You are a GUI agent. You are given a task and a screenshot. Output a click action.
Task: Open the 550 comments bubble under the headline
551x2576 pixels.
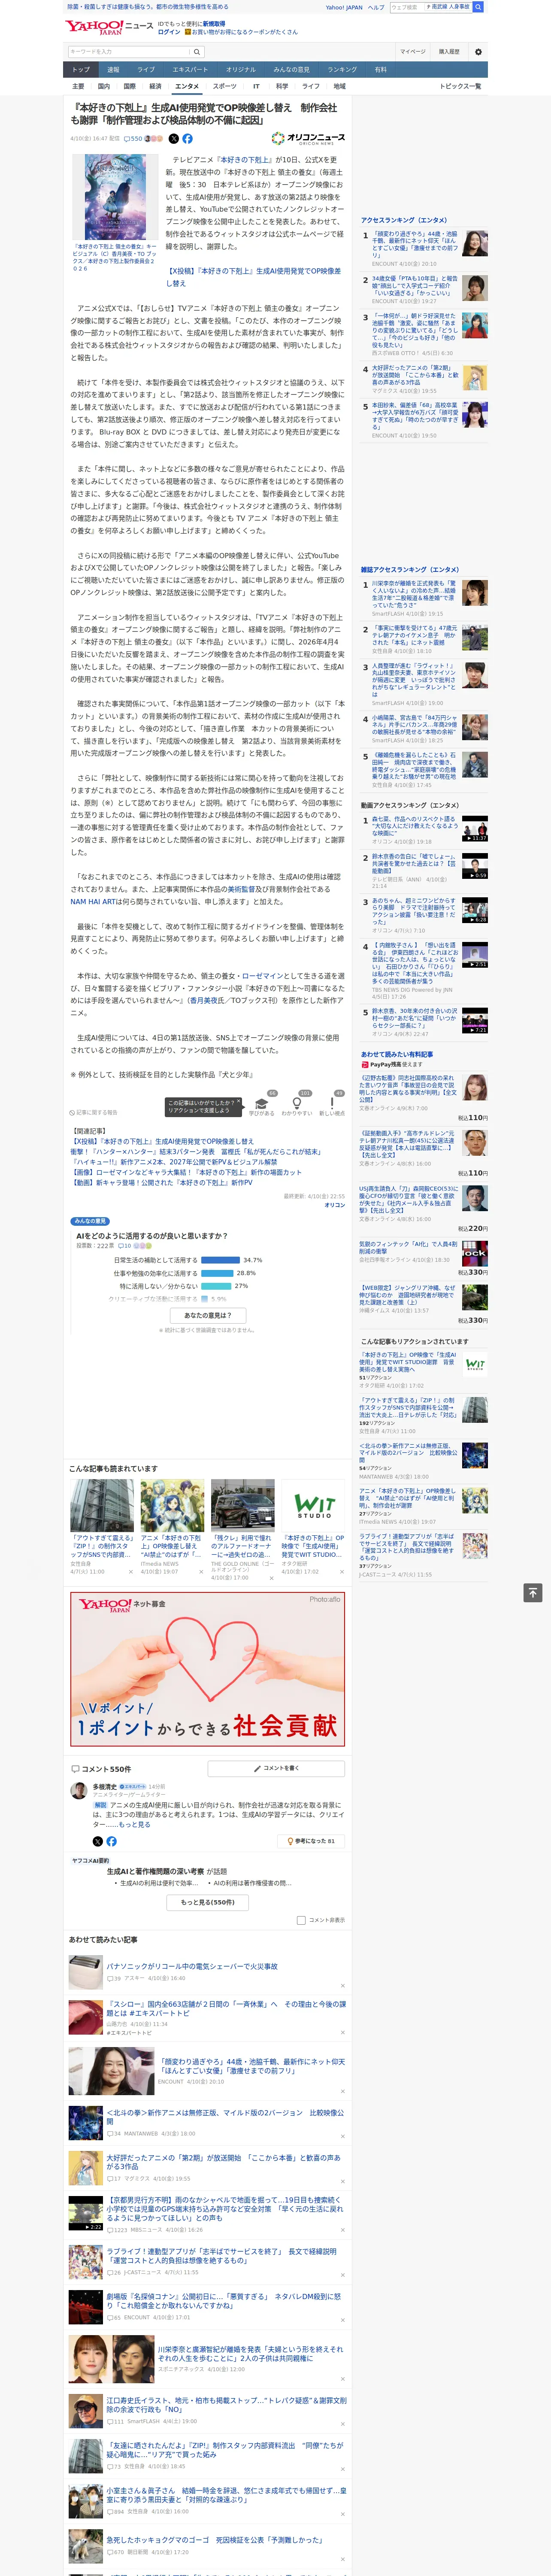click(132, 139)
